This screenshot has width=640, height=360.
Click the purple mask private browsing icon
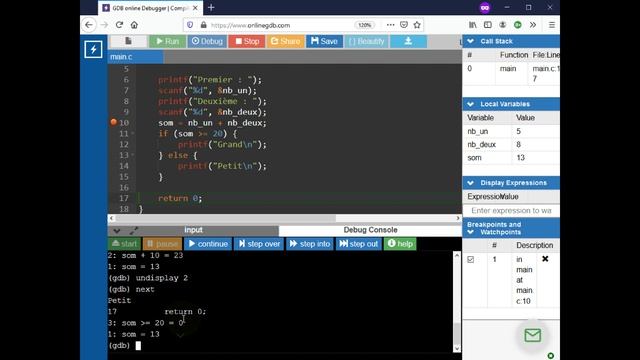(484, 8)
